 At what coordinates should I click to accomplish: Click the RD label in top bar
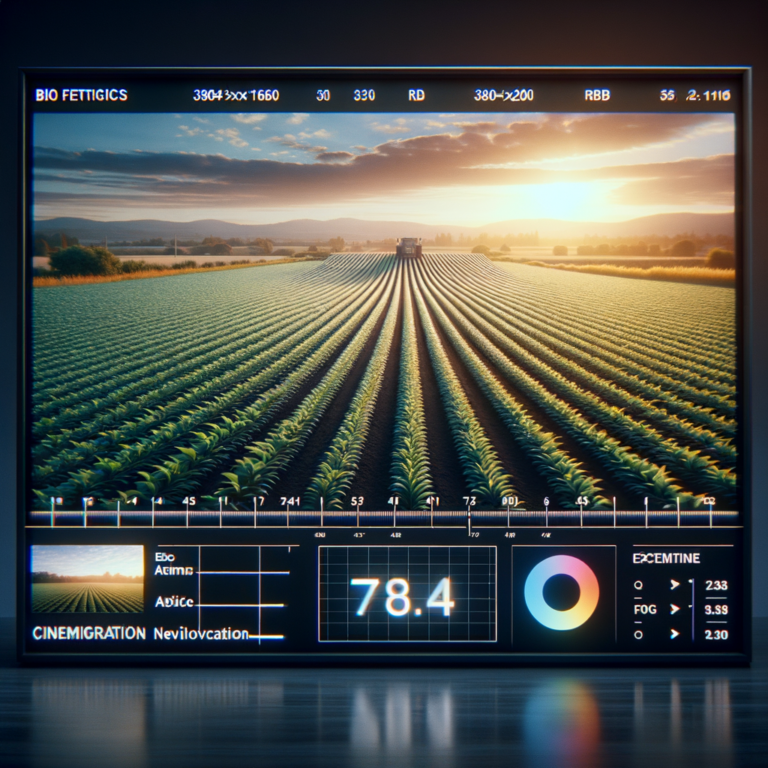[416, 95]
